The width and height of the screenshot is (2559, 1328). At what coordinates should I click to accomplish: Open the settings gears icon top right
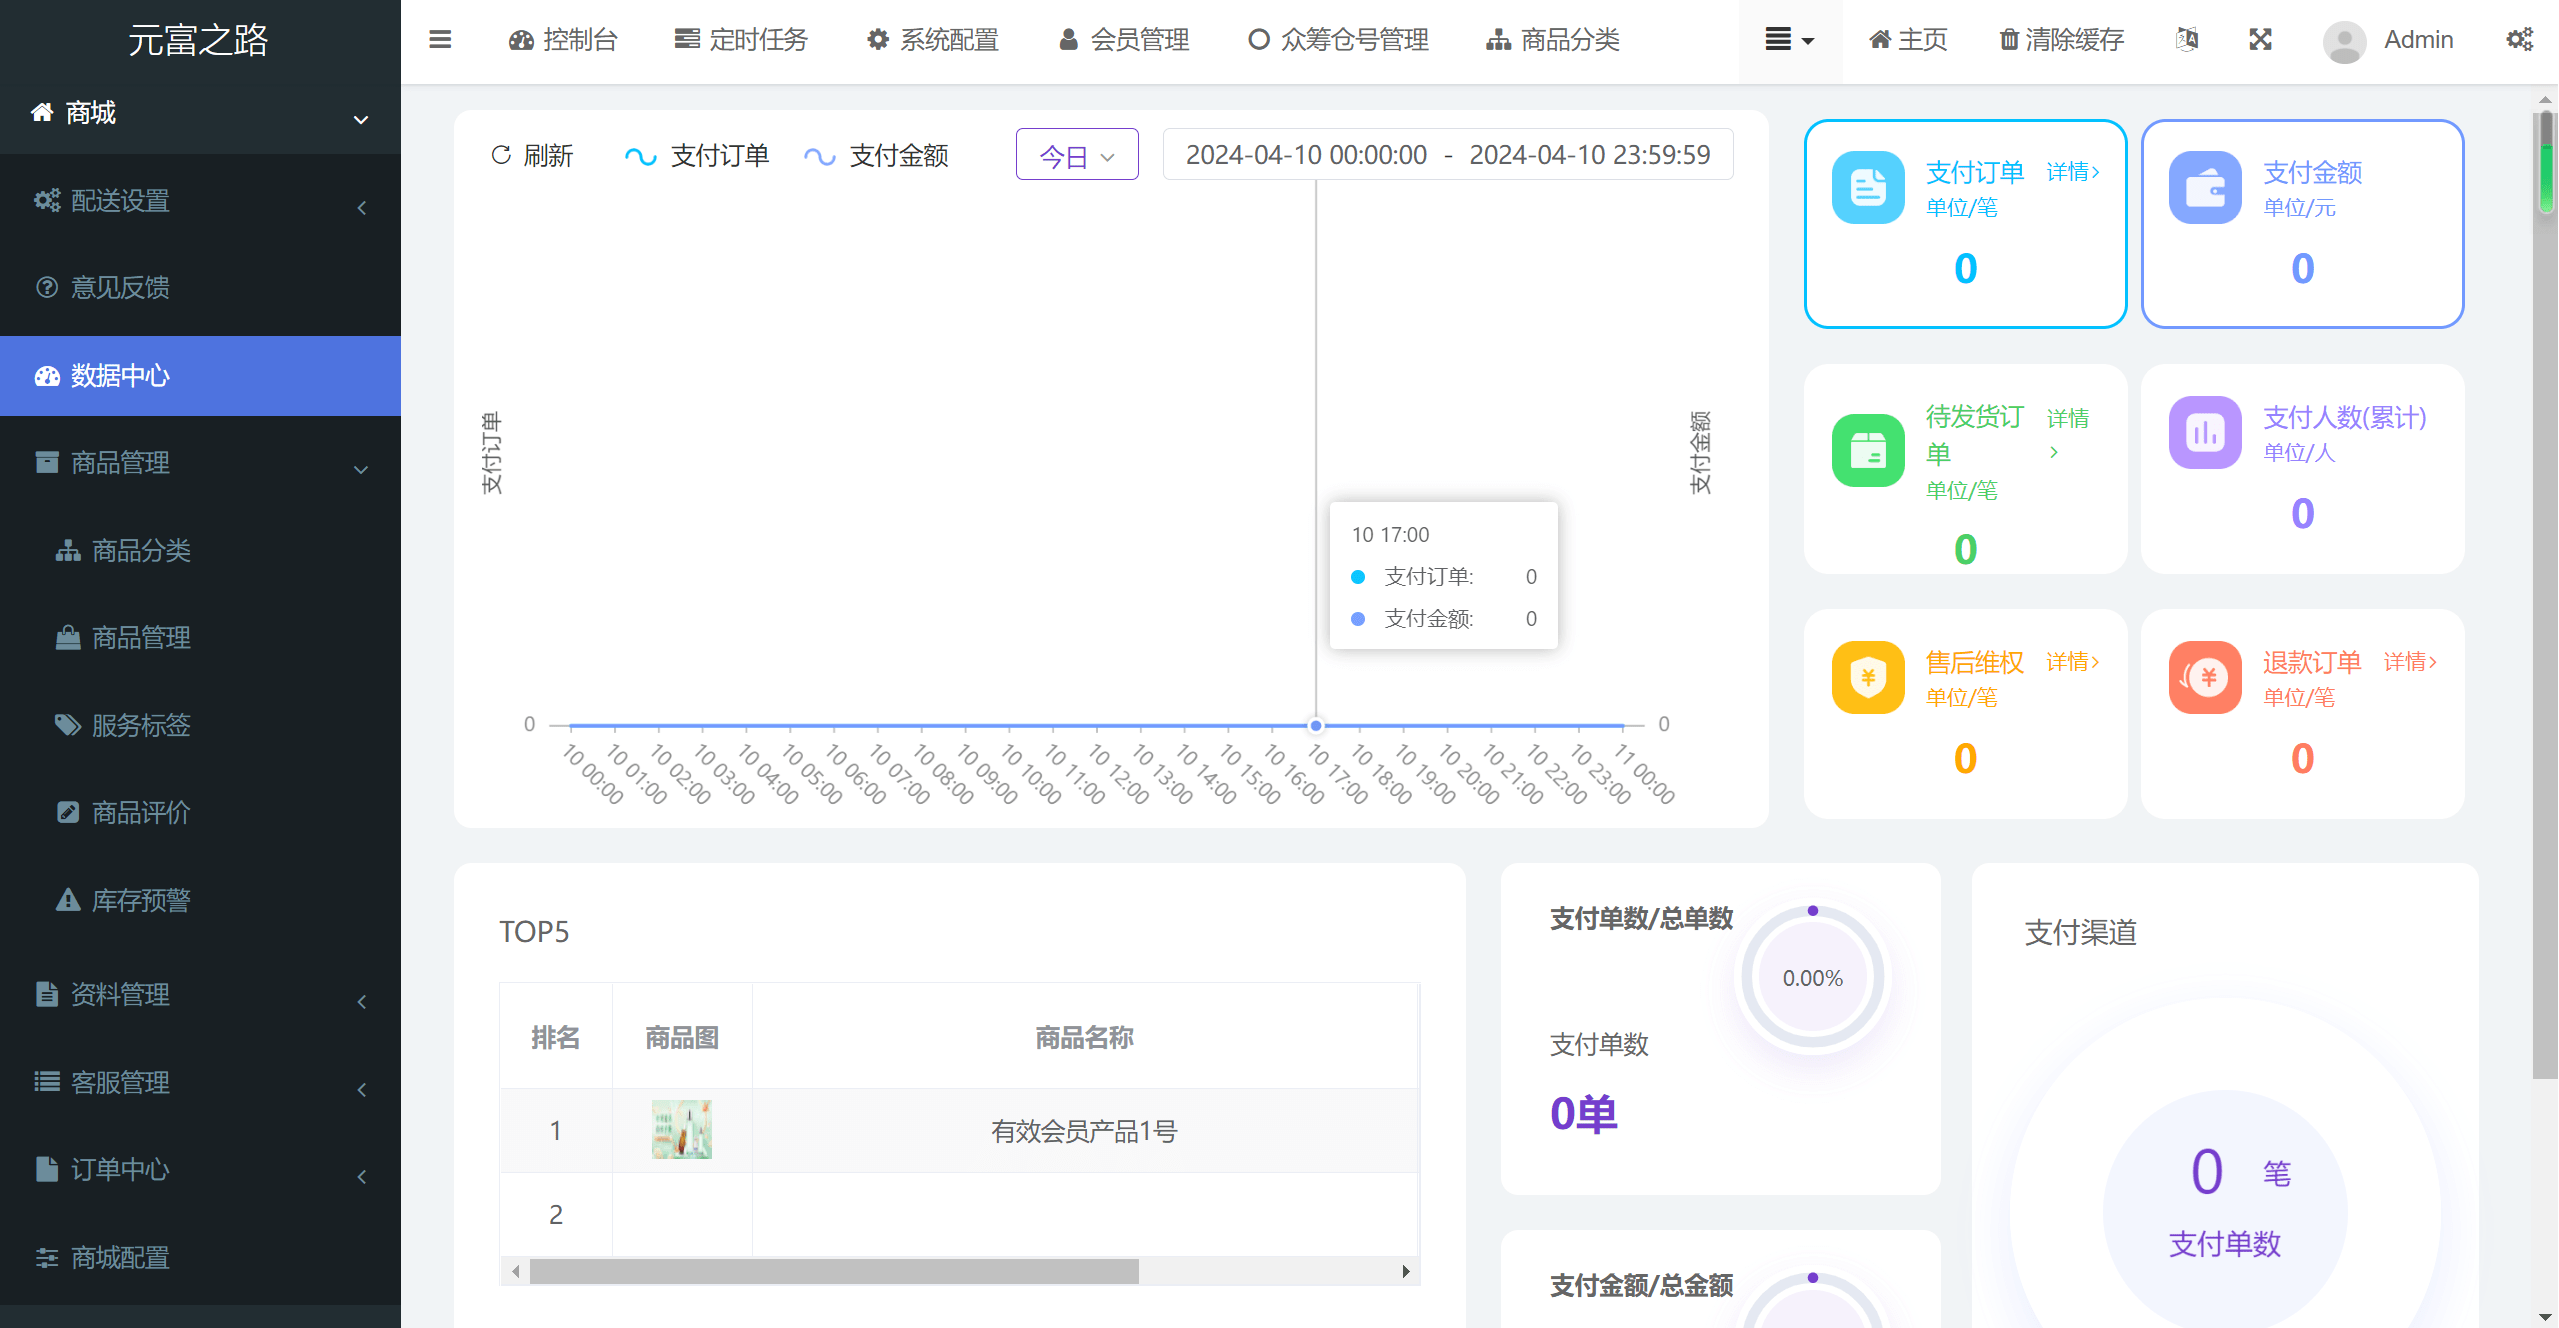[2519, 40]
